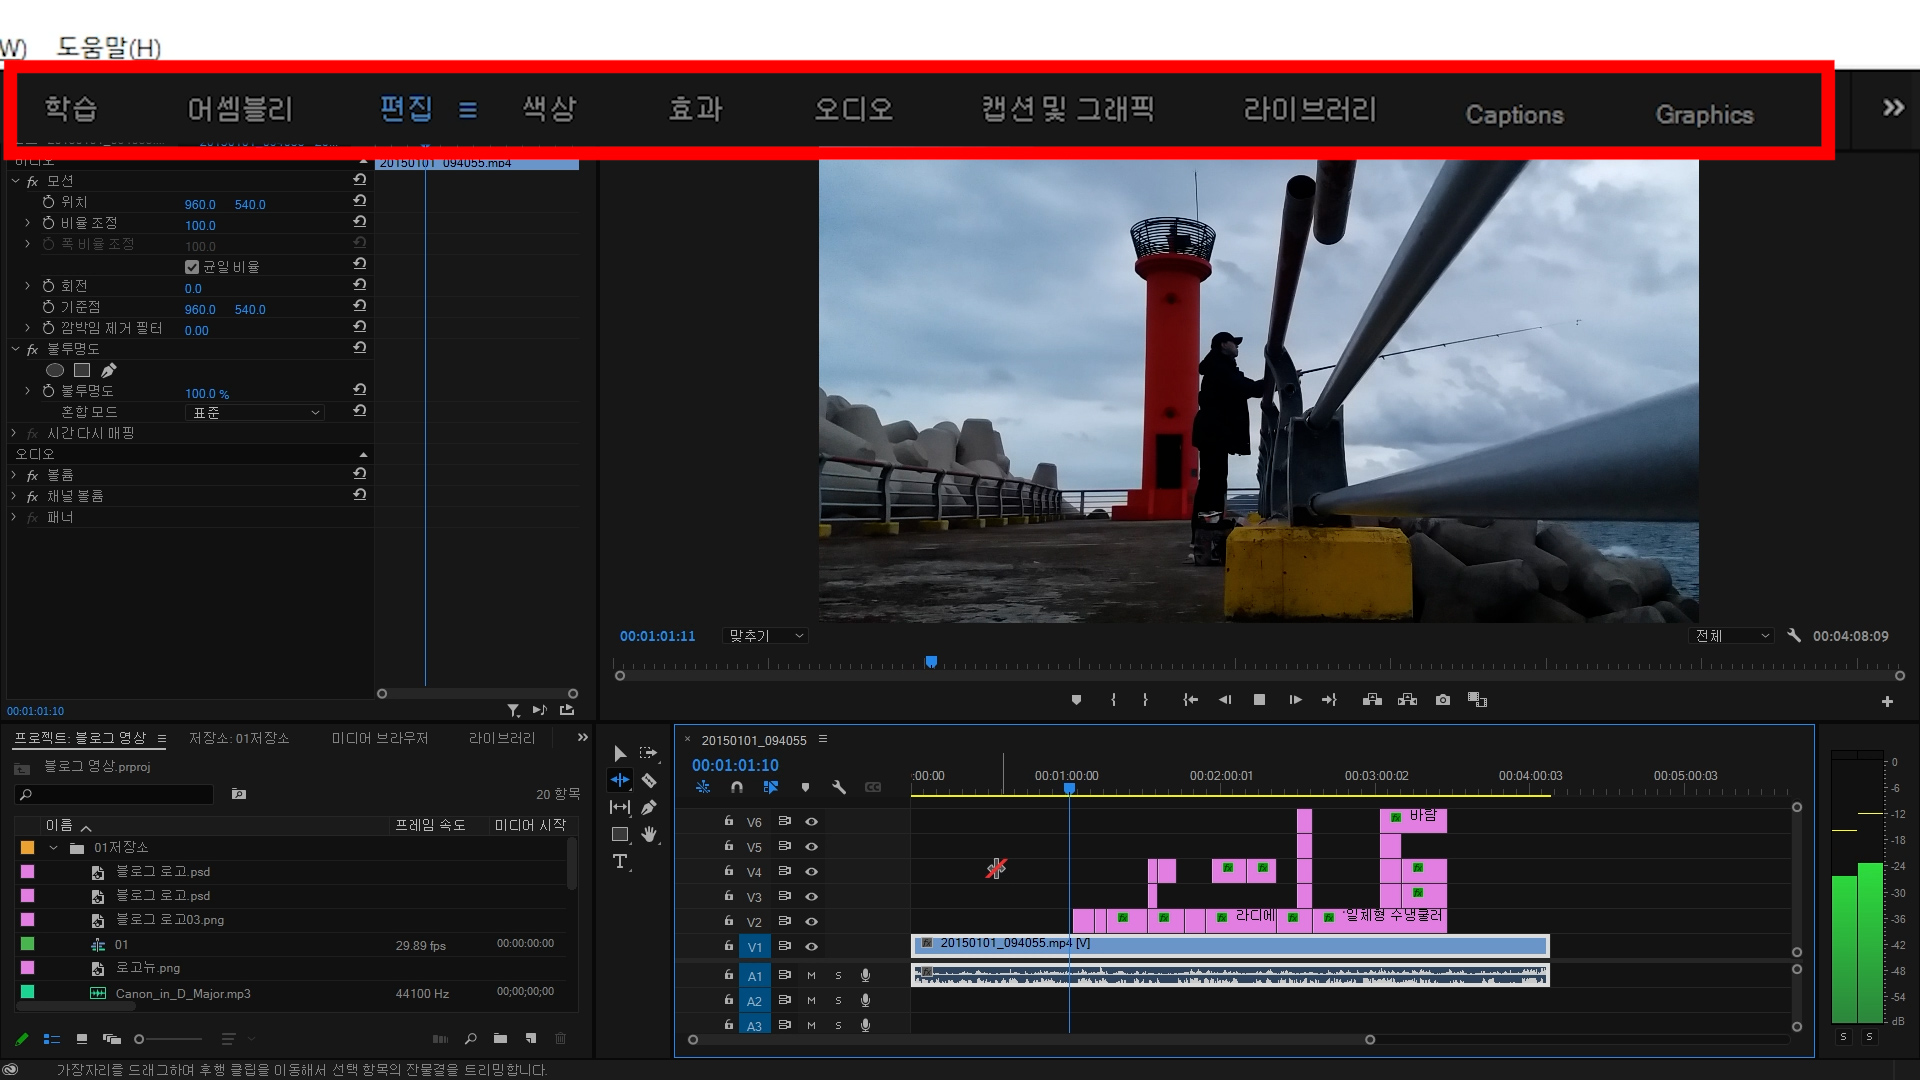This screenshot has height=1080, width=1920.
Task: Expand the 시간 다시 매핑 effect
Action: (14, 433)
